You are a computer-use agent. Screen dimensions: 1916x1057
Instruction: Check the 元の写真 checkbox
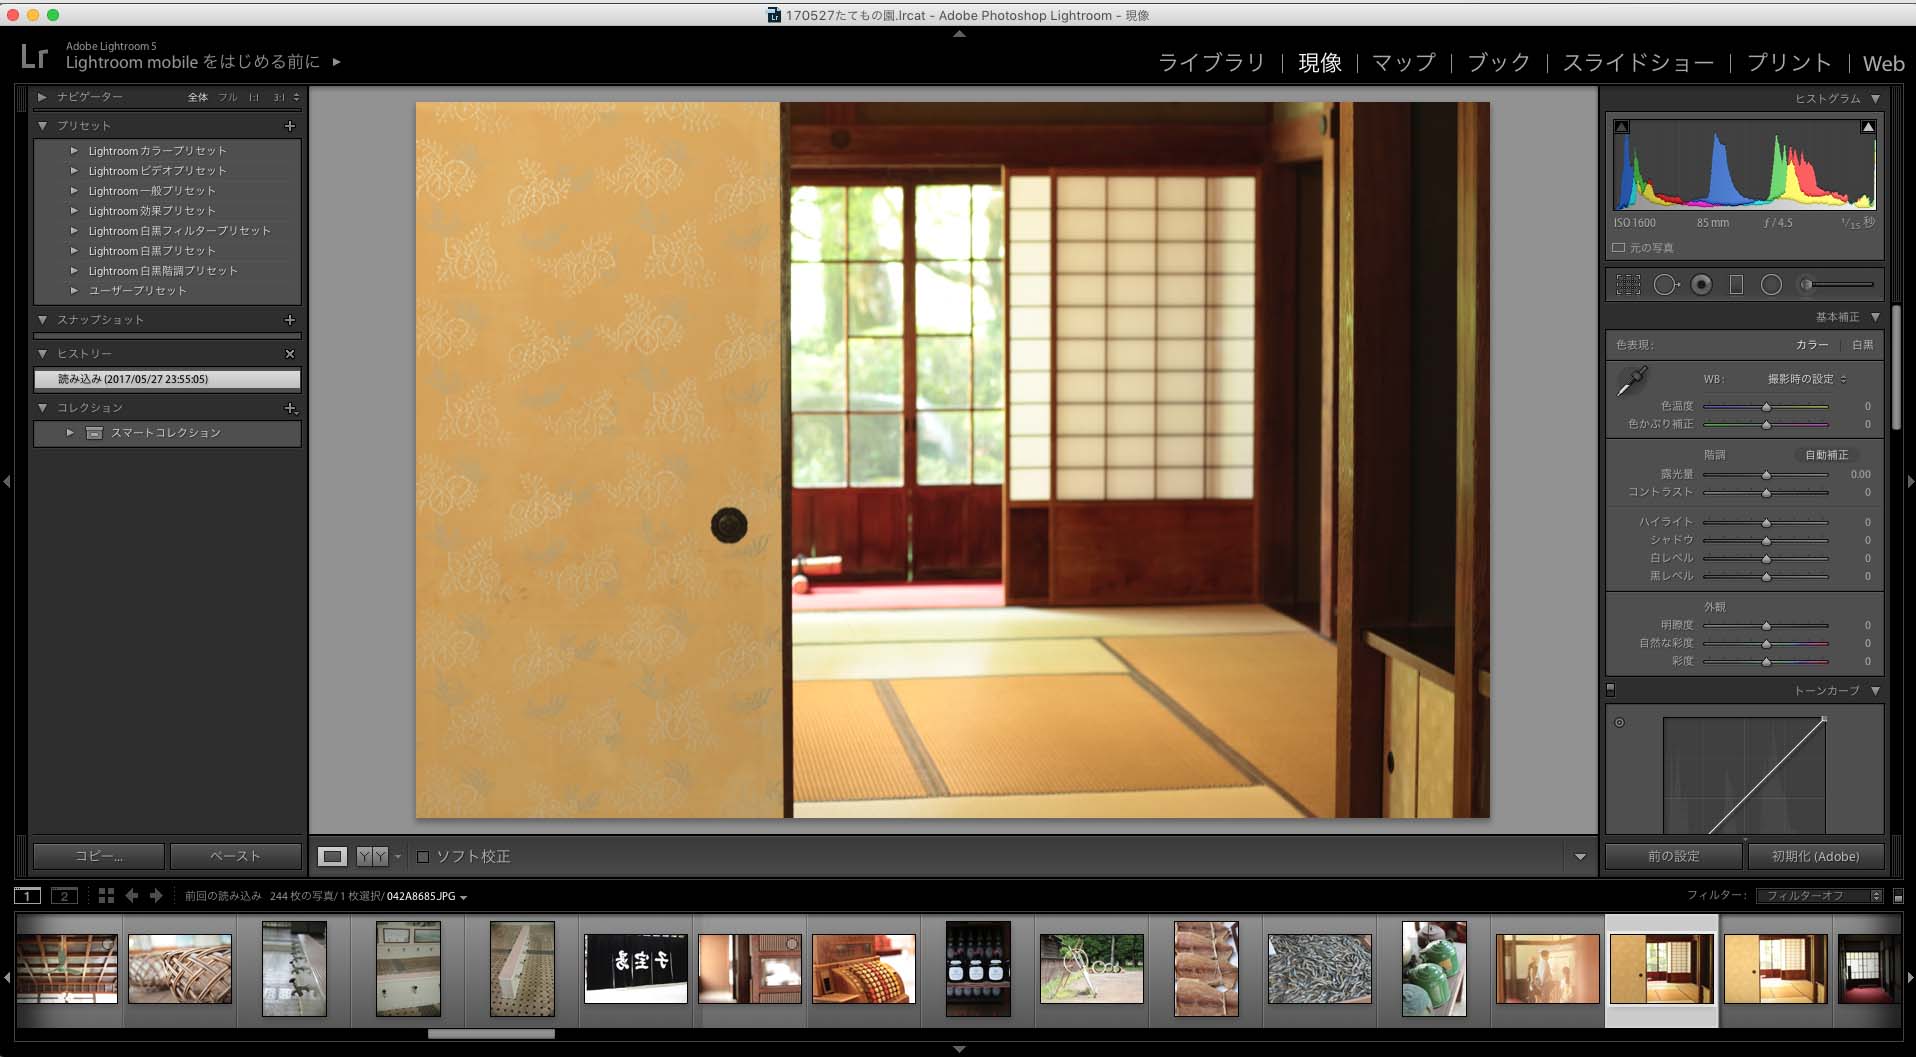point(1619,248)
